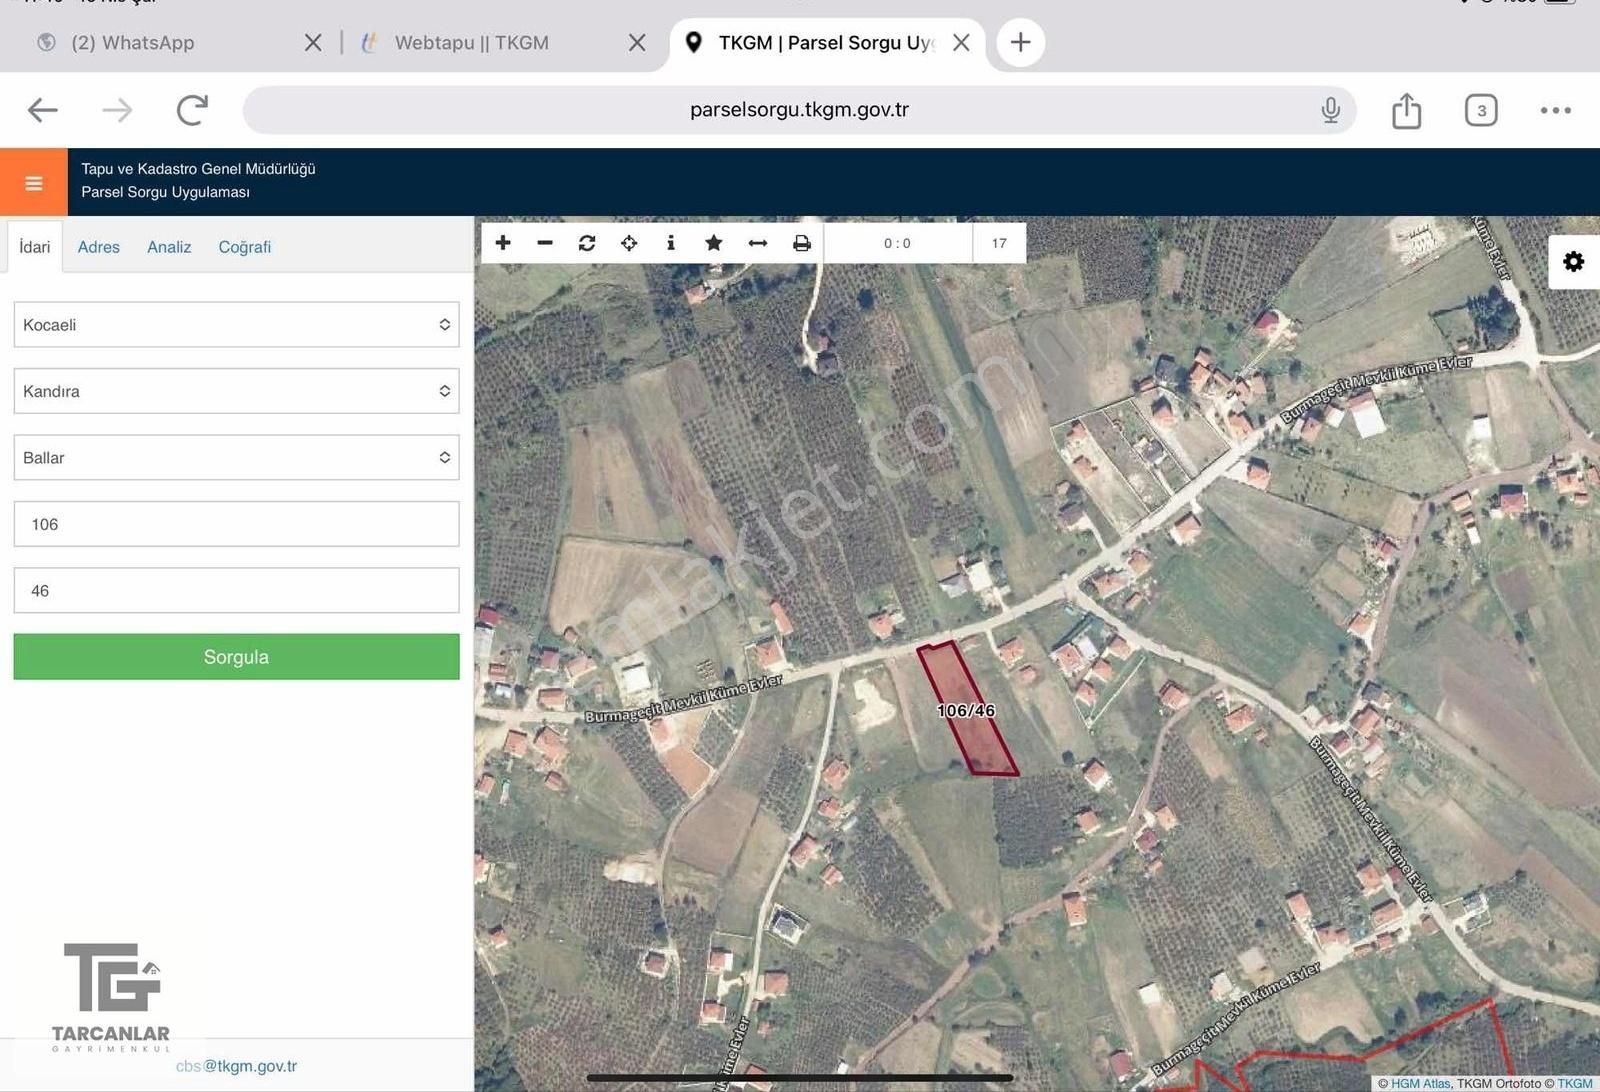
Task: Click the parselsorgu.tkgm.gov.tr address bar
Action: pyautogui.click(x=799, y=110)
